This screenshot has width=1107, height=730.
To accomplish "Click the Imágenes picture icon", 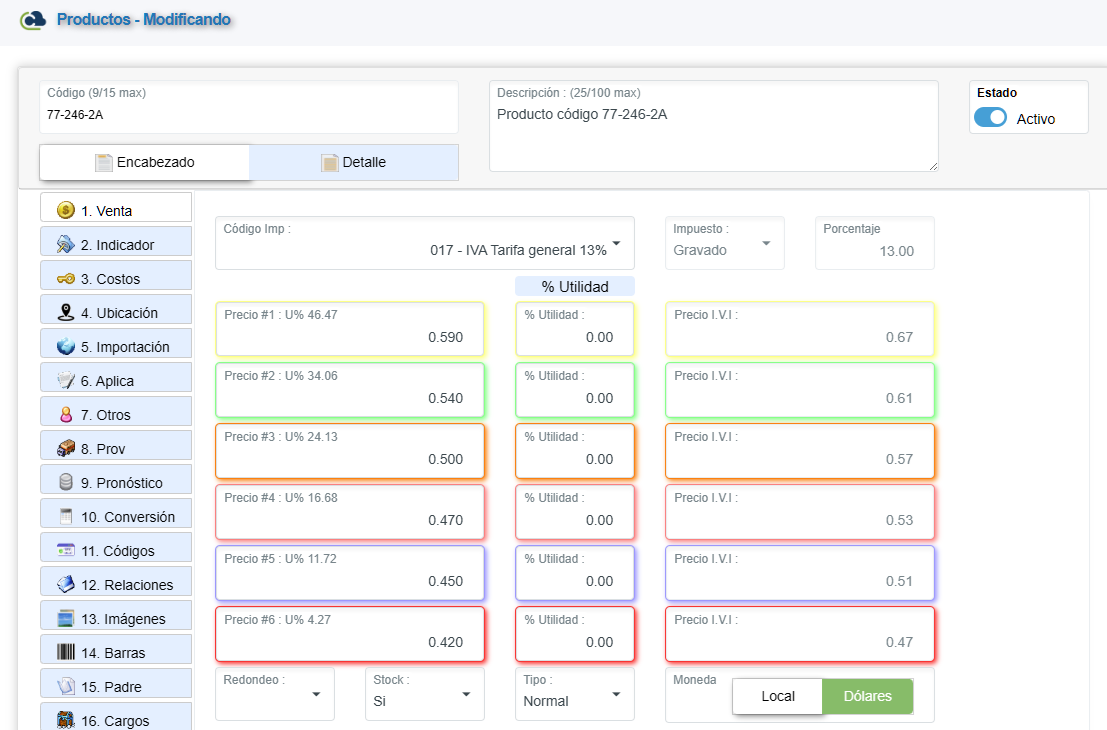I will 66,618.
